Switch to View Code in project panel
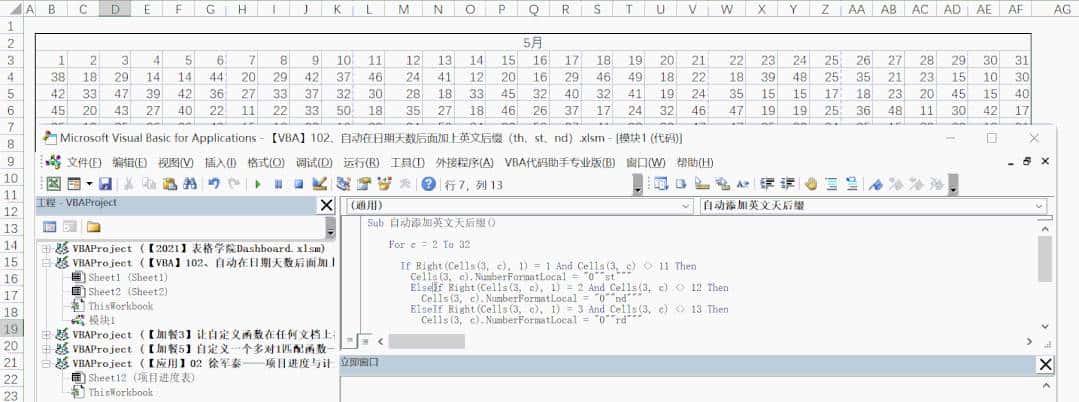The height and width of the screenshot is (402, 1079). pyautogui.click(x=50, y=227)
